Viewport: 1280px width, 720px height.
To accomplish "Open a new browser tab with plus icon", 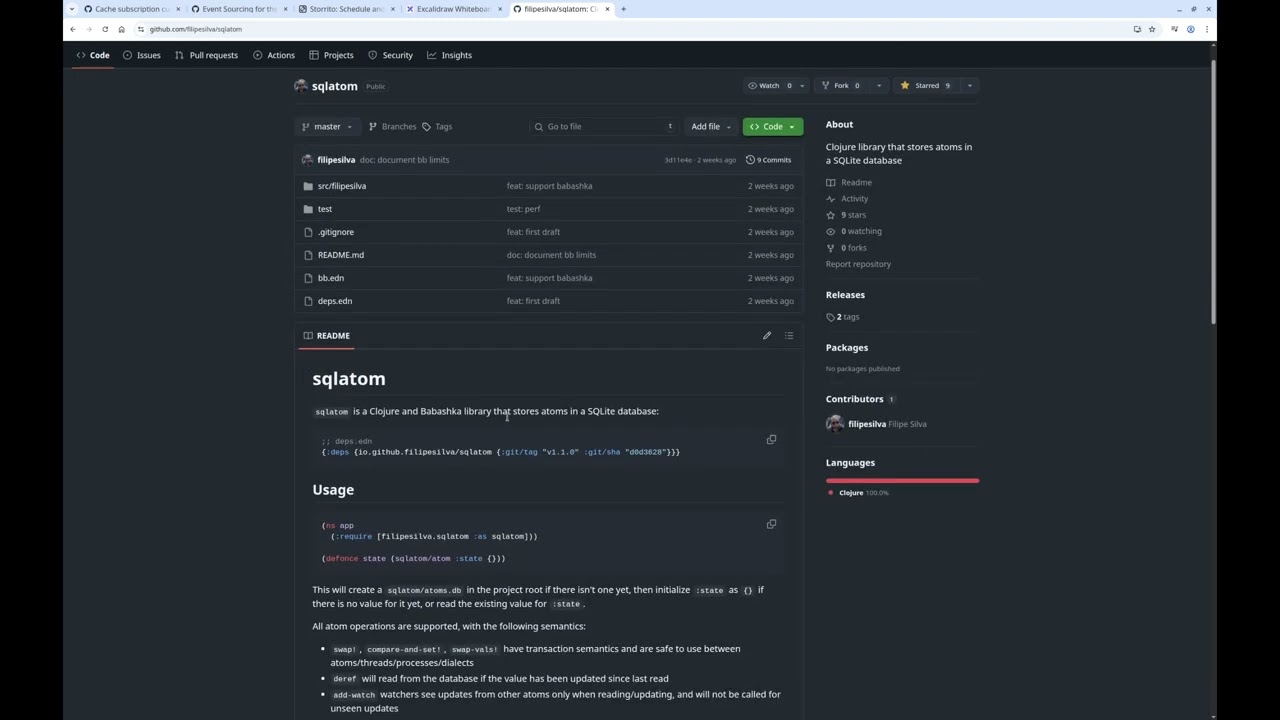I will [623, 9].
